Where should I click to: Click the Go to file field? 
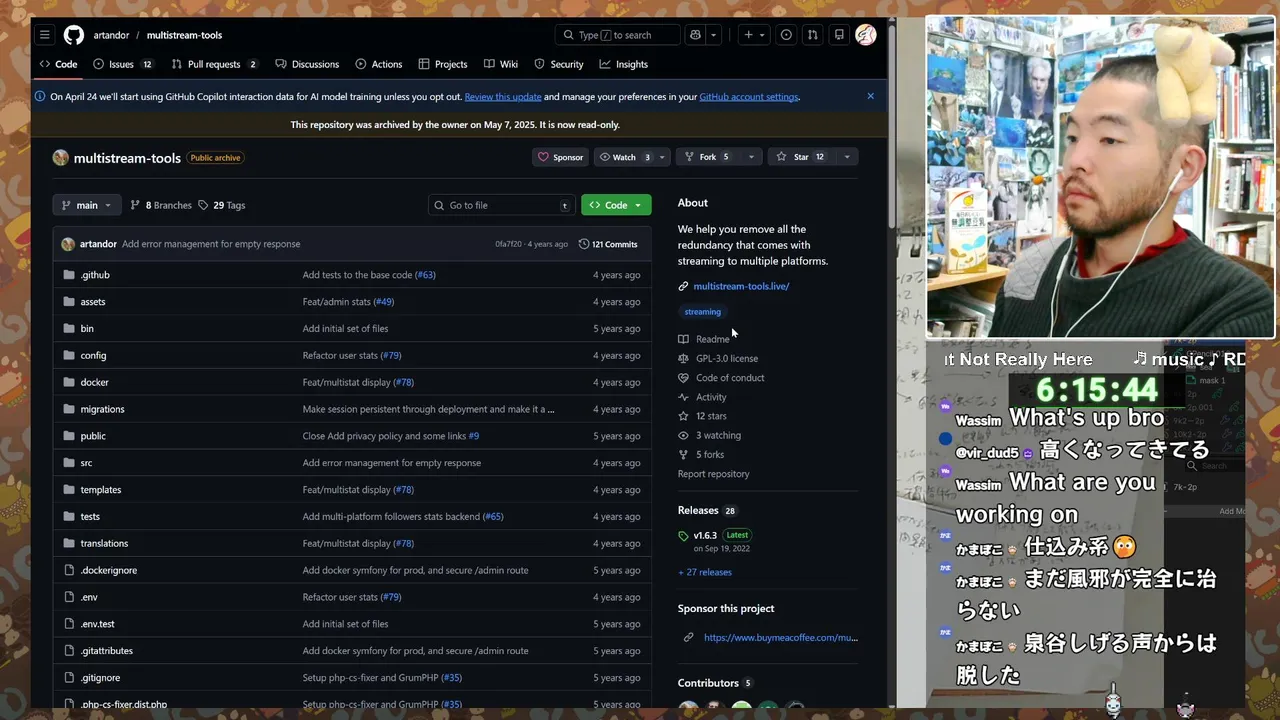(x=501, y=205)
